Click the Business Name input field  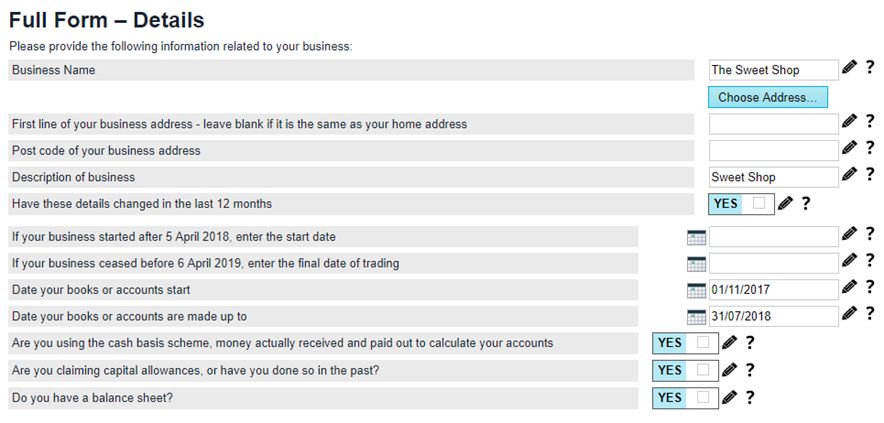(773, 70)
